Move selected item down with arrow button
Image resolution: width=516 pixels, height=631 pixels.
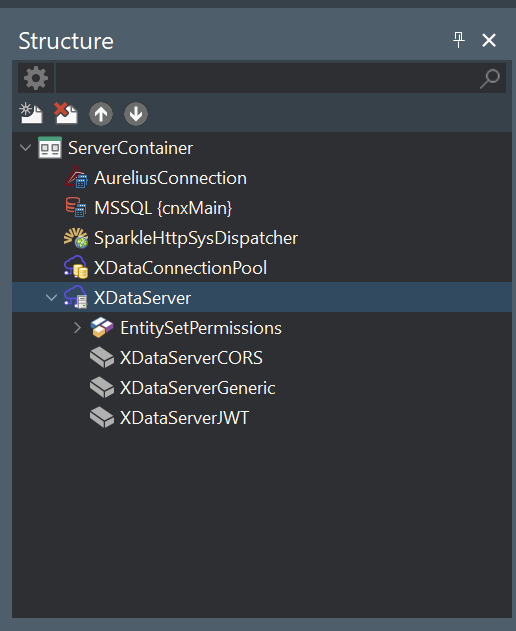[x=136, y=114]
